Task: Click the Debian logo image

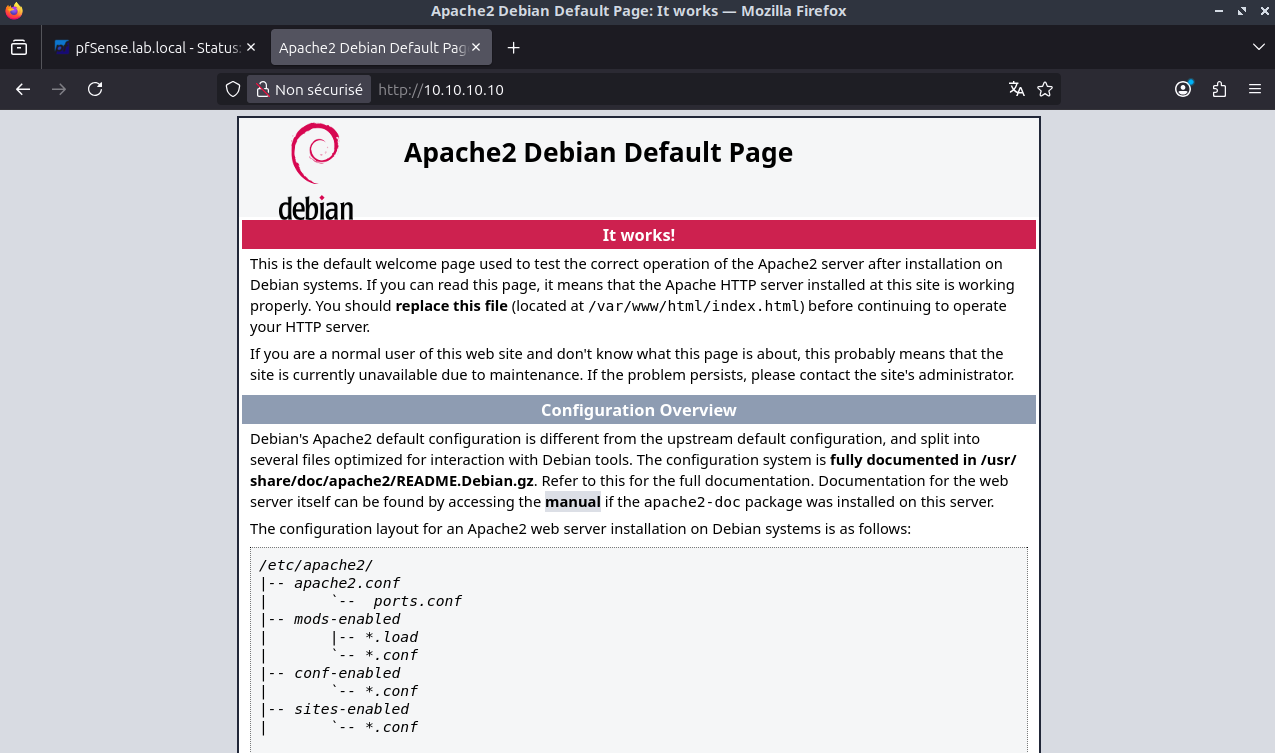Action: point(316,170)
